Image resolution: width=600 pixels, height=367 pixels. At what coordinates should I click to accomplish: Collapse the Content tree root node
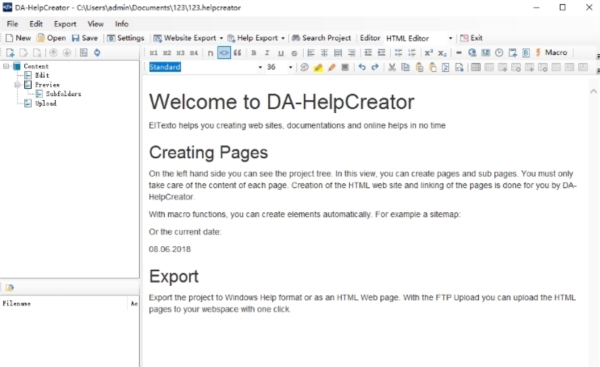(x=6, y=66)
